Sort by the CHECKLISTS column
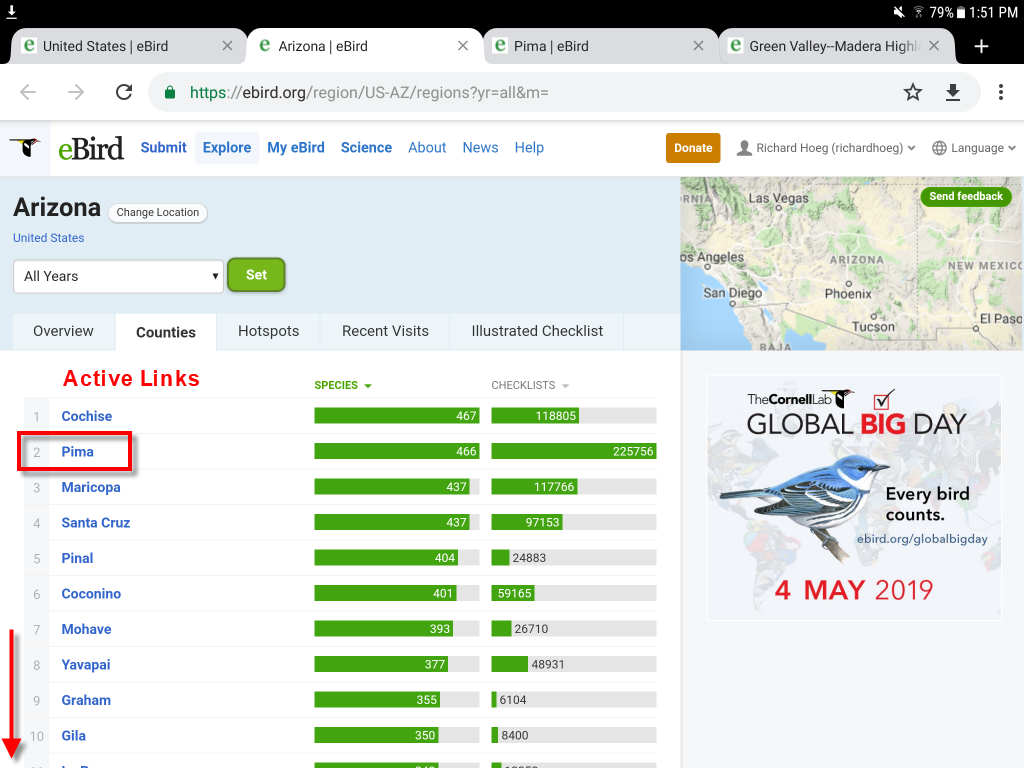 (x=530, y=385)
